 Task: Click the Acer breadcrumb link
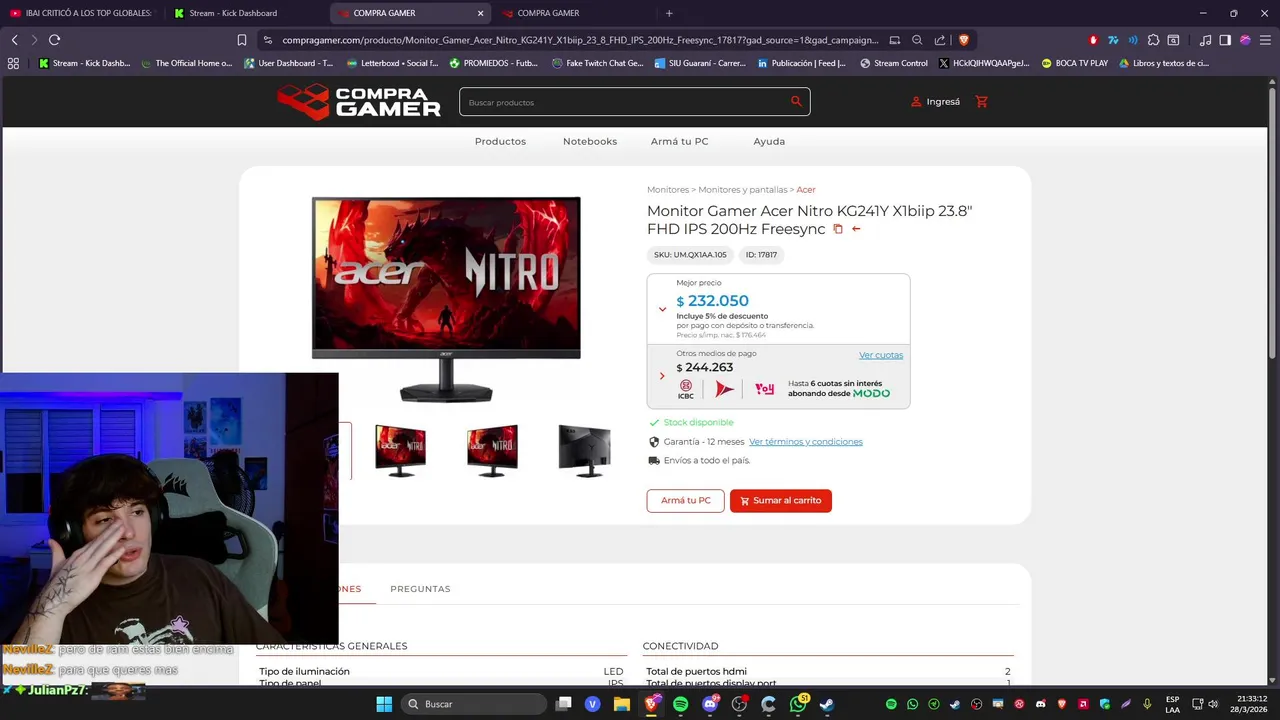tap(806, 189)
